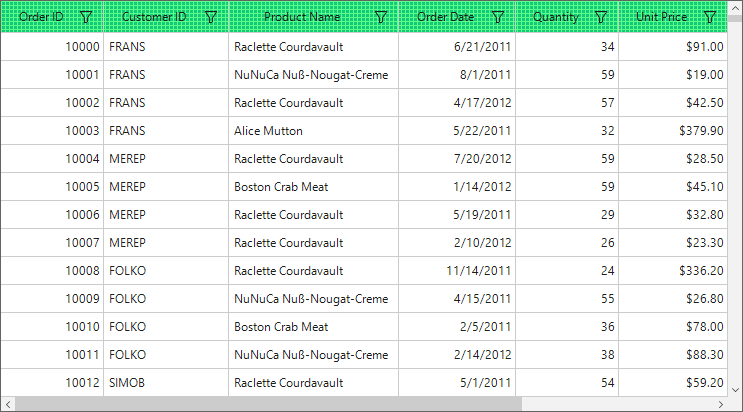Open the Order Date column filter icon
Viewport: 743px width, 412px height.
tap(498, 17)
